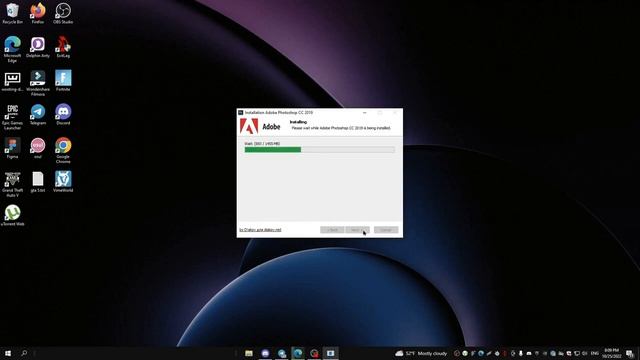
Task: Open the link at installer bottom-left
Action: 260,230
